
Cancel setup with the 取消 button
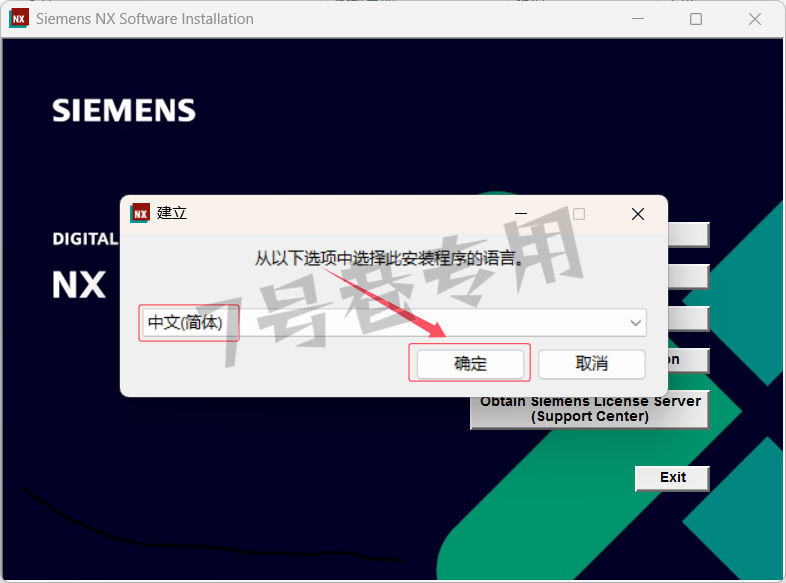pyautogui.click(x=592, y=363)
